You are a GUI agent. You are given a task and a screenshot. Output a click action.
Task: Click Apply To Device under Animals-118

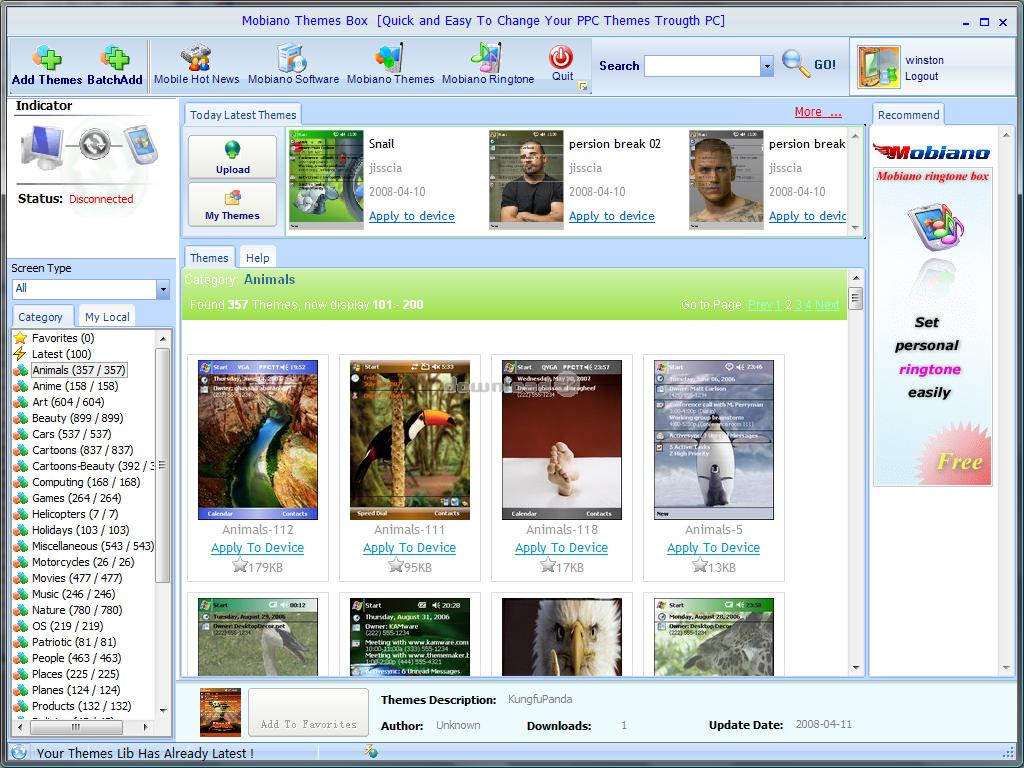coord(562,548)
